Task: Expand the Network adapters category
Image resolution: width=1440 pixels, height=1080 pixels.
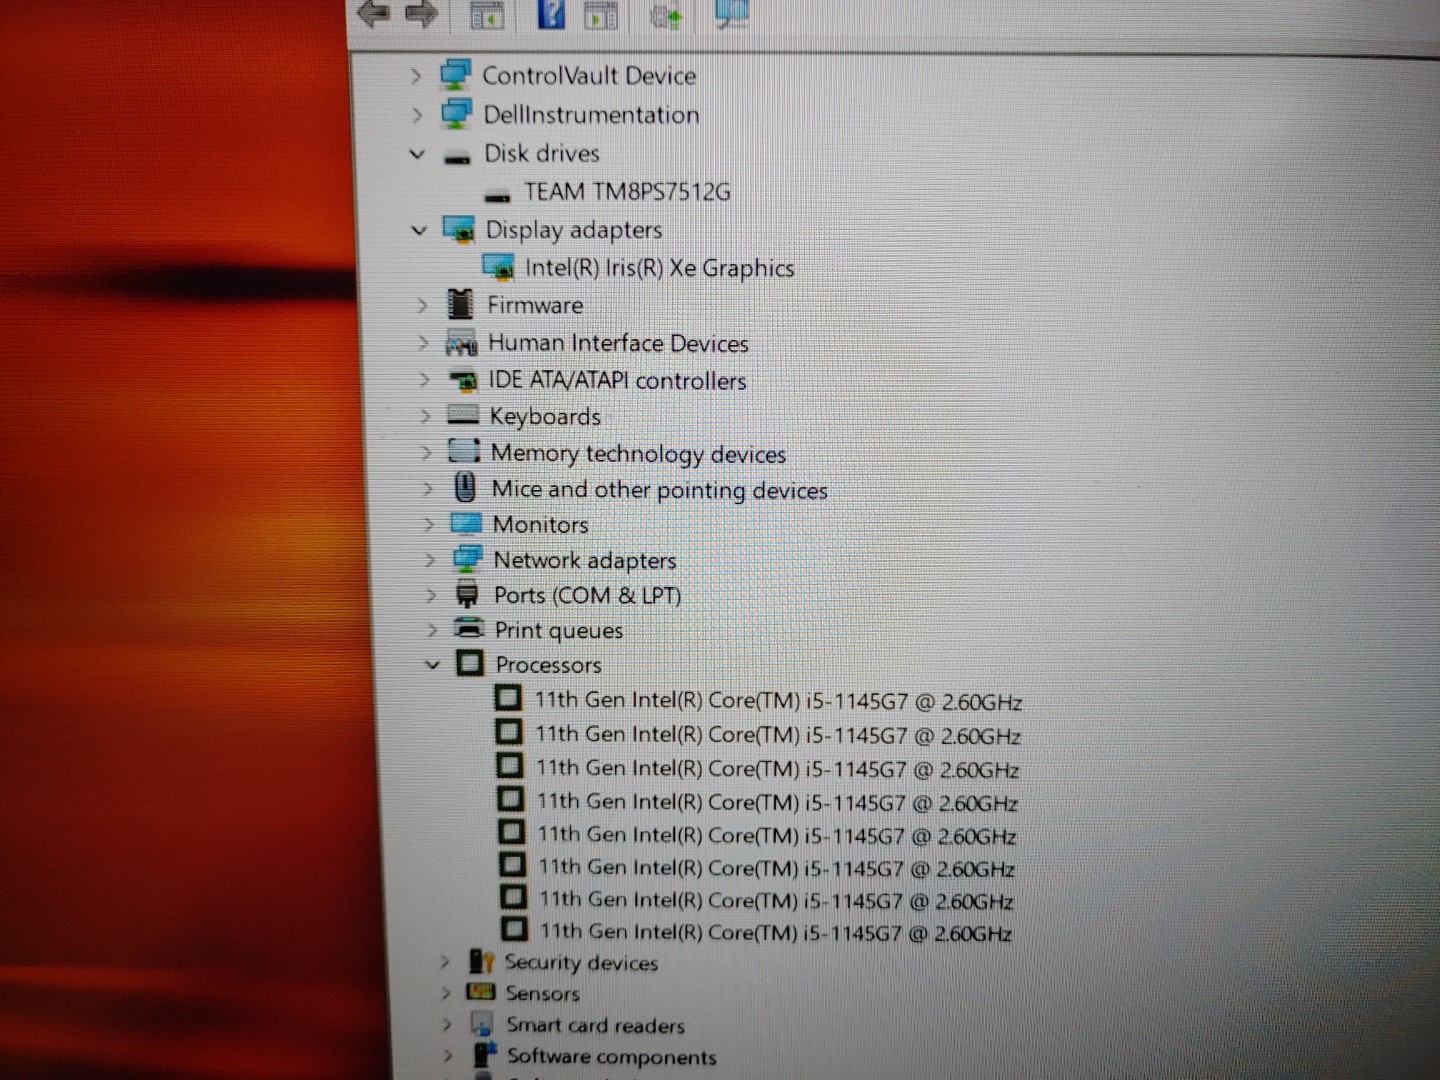Action: click(x=430, y=560)
